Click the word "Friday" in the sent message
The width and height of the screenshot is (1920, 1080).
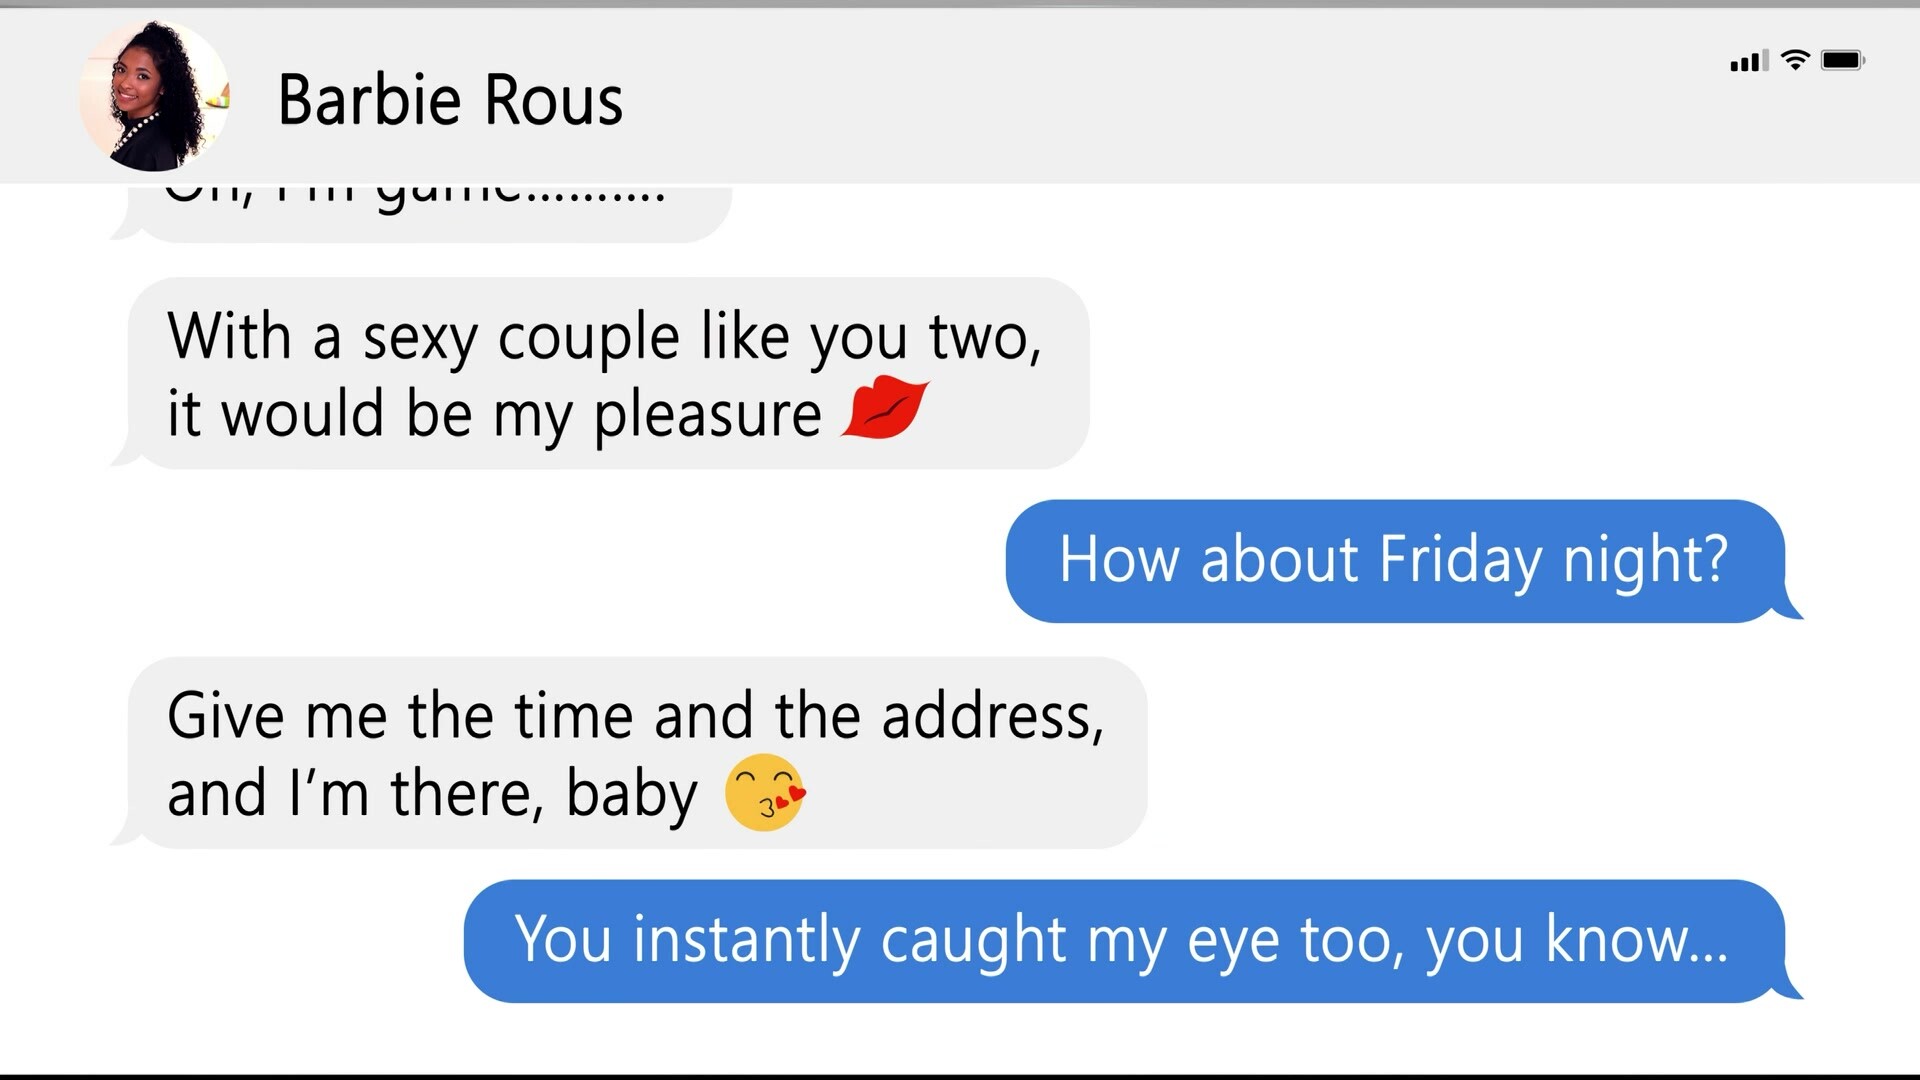coord(1460,560)
